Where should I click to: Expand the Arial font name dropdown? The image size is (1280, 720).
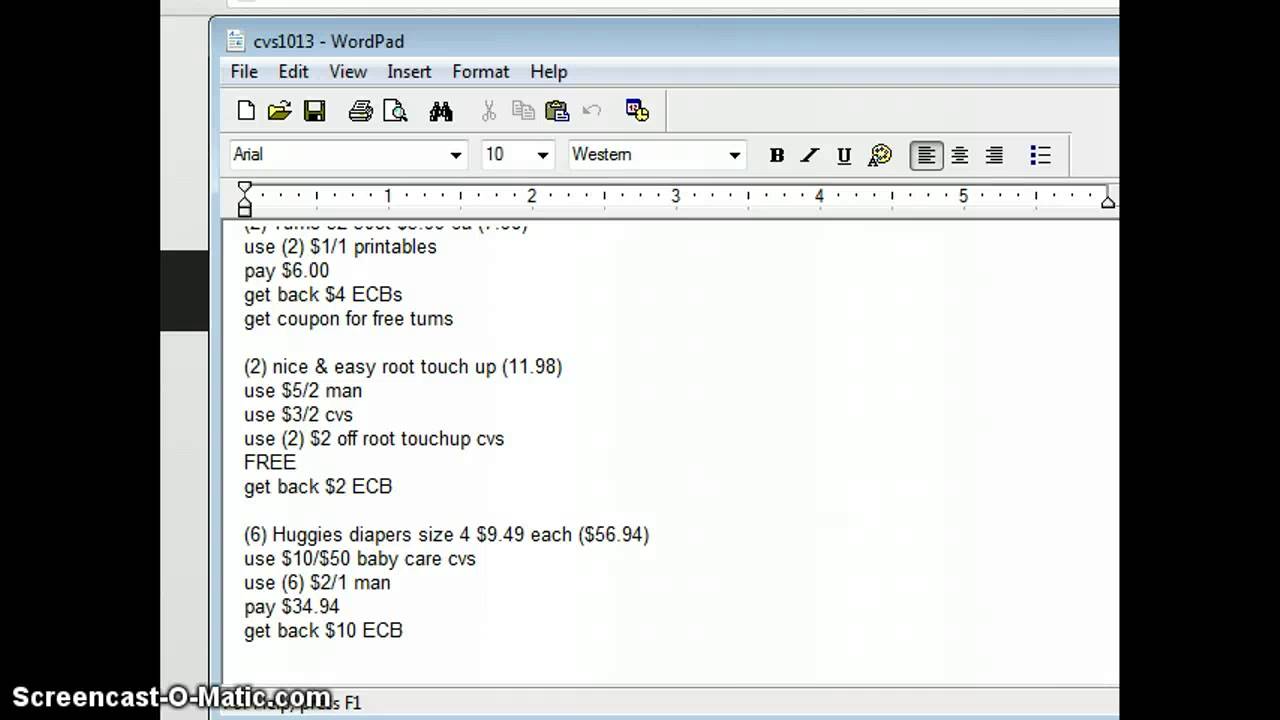click(455, 155)
